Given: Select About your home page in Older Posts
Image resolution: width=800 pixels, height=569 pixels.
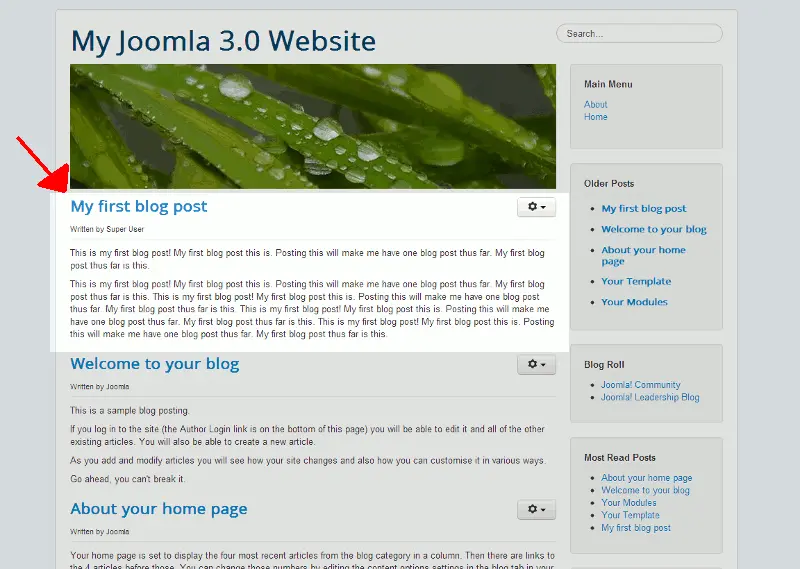Looking at the screenshot, I should (643, 255).
